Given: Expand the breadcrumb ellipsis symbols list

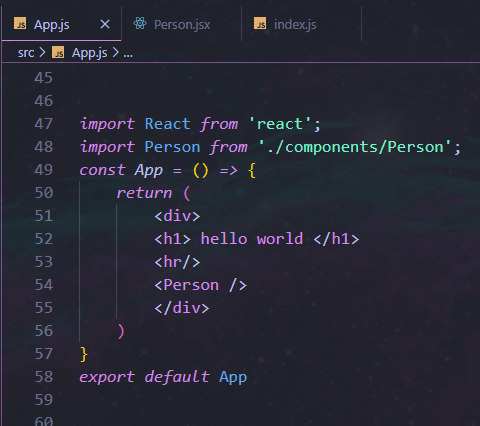Looking at the screenshot, I should [128, 53].
